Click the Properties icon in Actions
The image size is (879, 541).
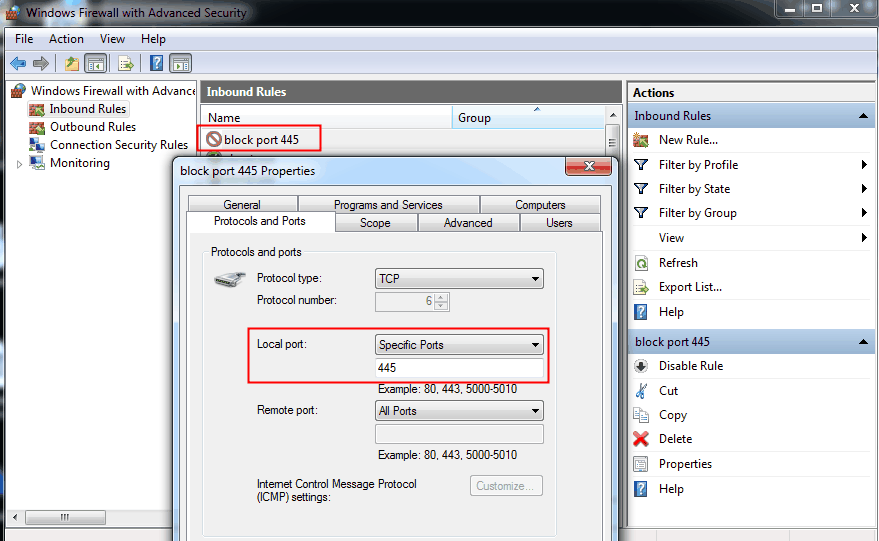coord(641,464)
